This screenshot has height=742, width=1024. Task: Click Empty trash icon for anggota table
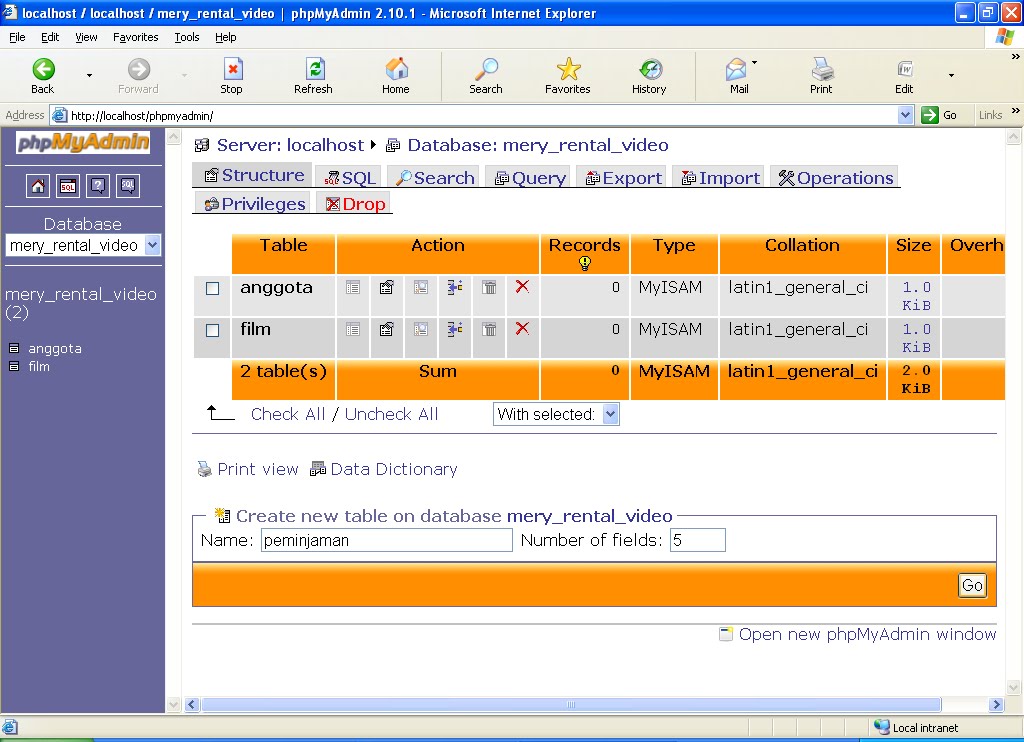[x=488, y=287]
